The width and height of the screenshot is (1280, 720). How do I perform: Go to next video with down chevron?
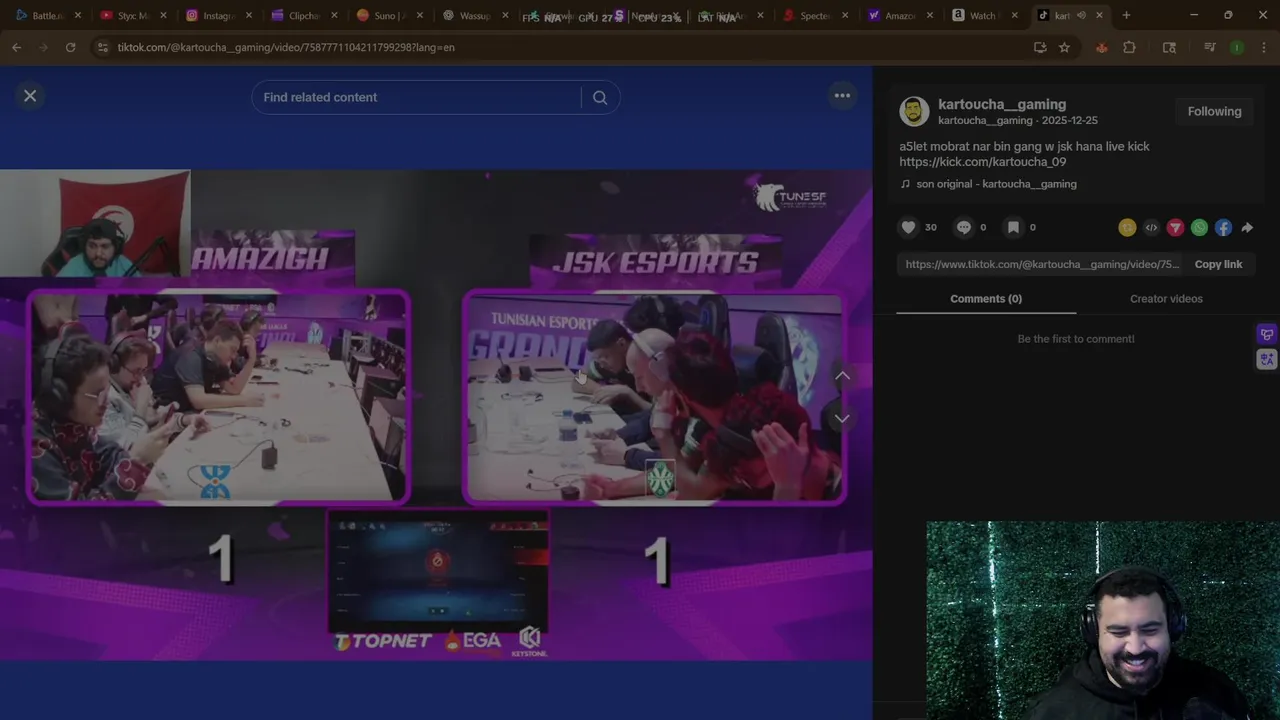[x=842, y=418]
